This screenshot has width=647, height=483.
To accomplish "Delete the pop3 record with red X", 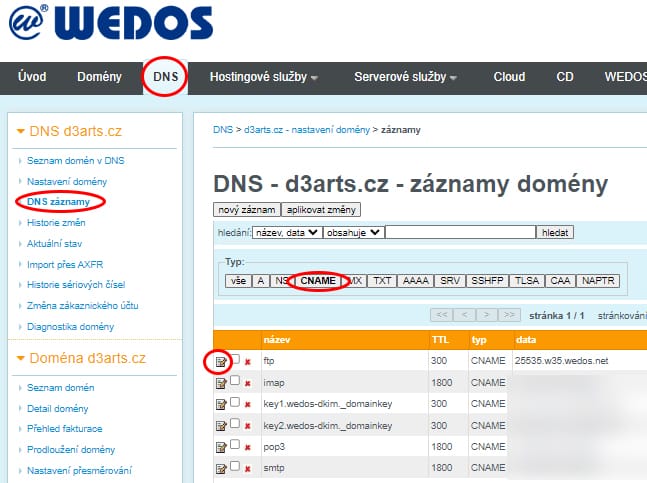I will [248, 447].
